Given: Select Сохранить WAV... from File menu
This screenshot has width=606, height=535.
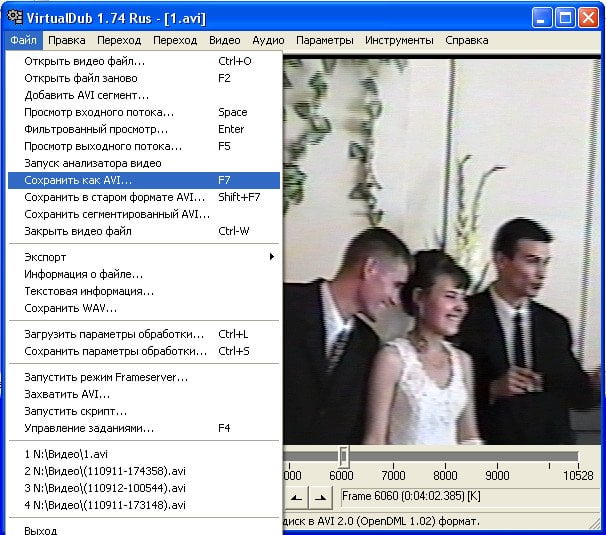Looking at the screenshot, I should pos(70,308).
